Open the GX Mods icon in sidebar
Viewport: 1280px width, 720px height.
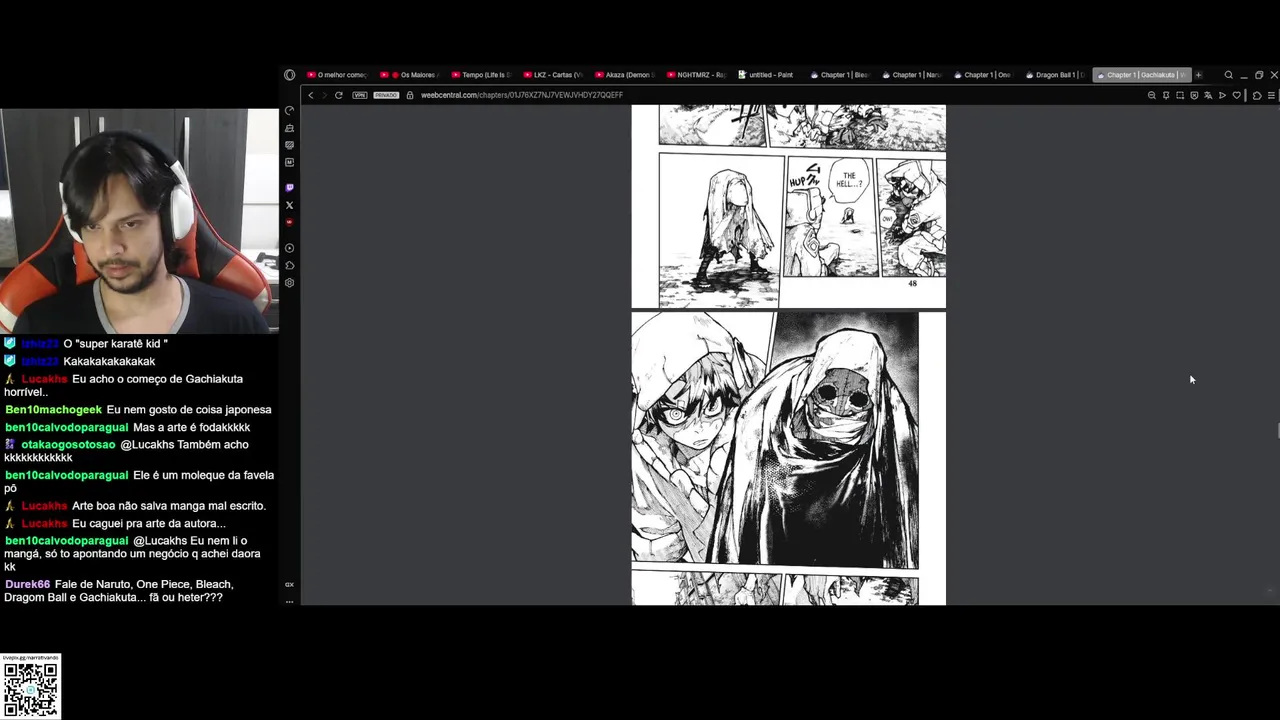click(289, 162)
